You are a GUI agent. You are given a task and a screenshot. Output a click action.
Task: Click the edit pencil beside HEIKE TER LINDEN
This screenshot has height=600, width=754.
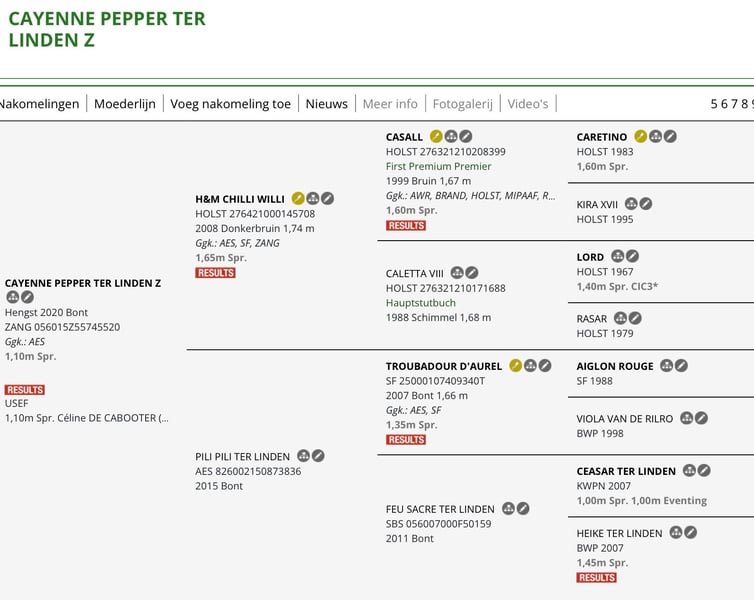[690, 533]
